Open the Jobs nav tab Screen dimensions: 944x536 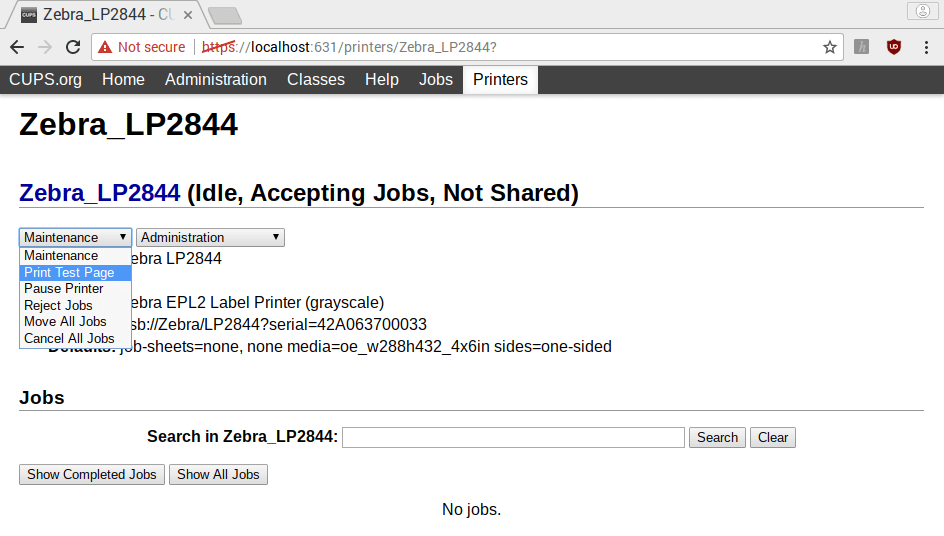coord(436,79)
